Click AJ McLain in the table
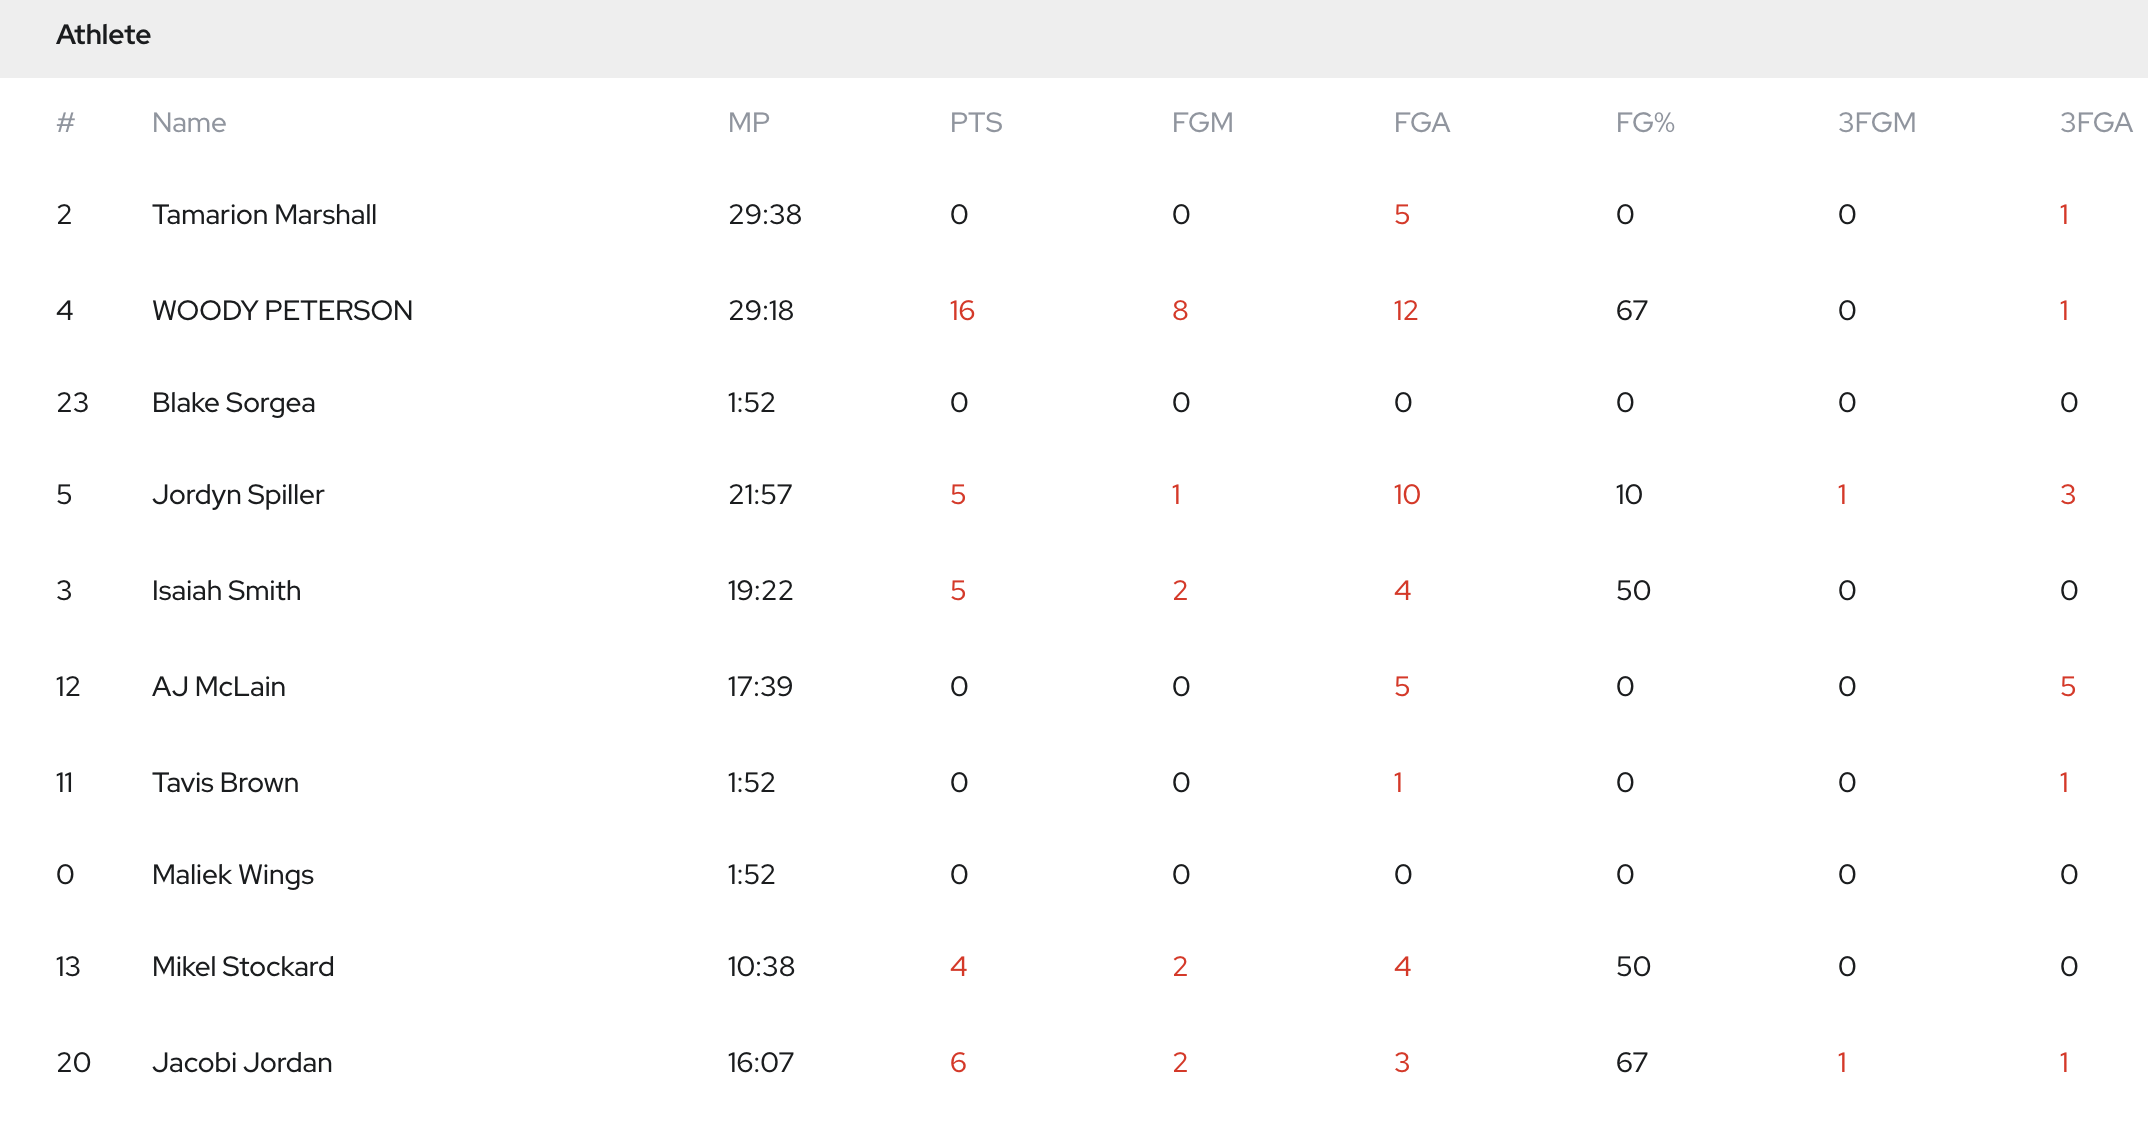This screenshot has height=1138, width=2148. pos(218,686)
